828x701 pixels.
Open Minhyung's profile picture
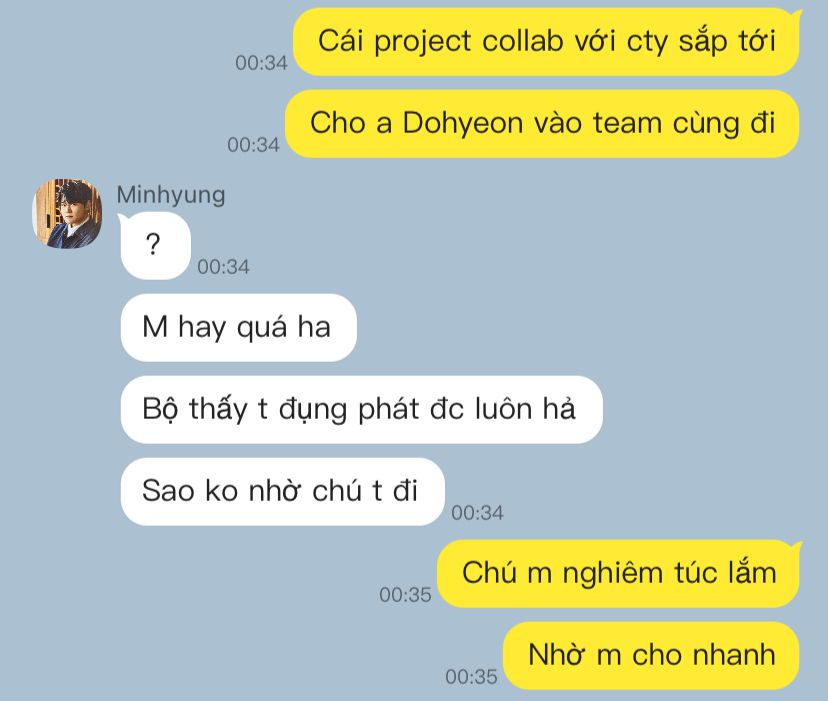click(x=67, y=213)
